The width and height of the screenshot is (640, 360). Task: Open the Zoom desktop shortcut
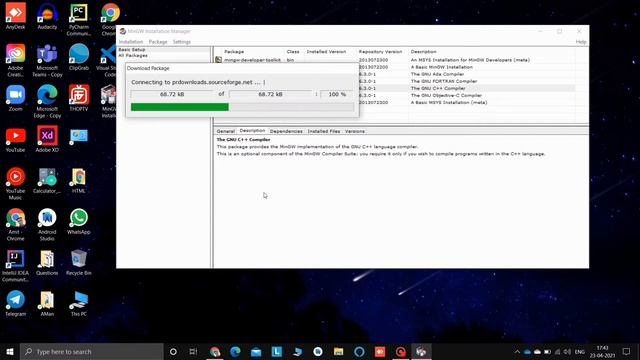[x=16, y=98]
